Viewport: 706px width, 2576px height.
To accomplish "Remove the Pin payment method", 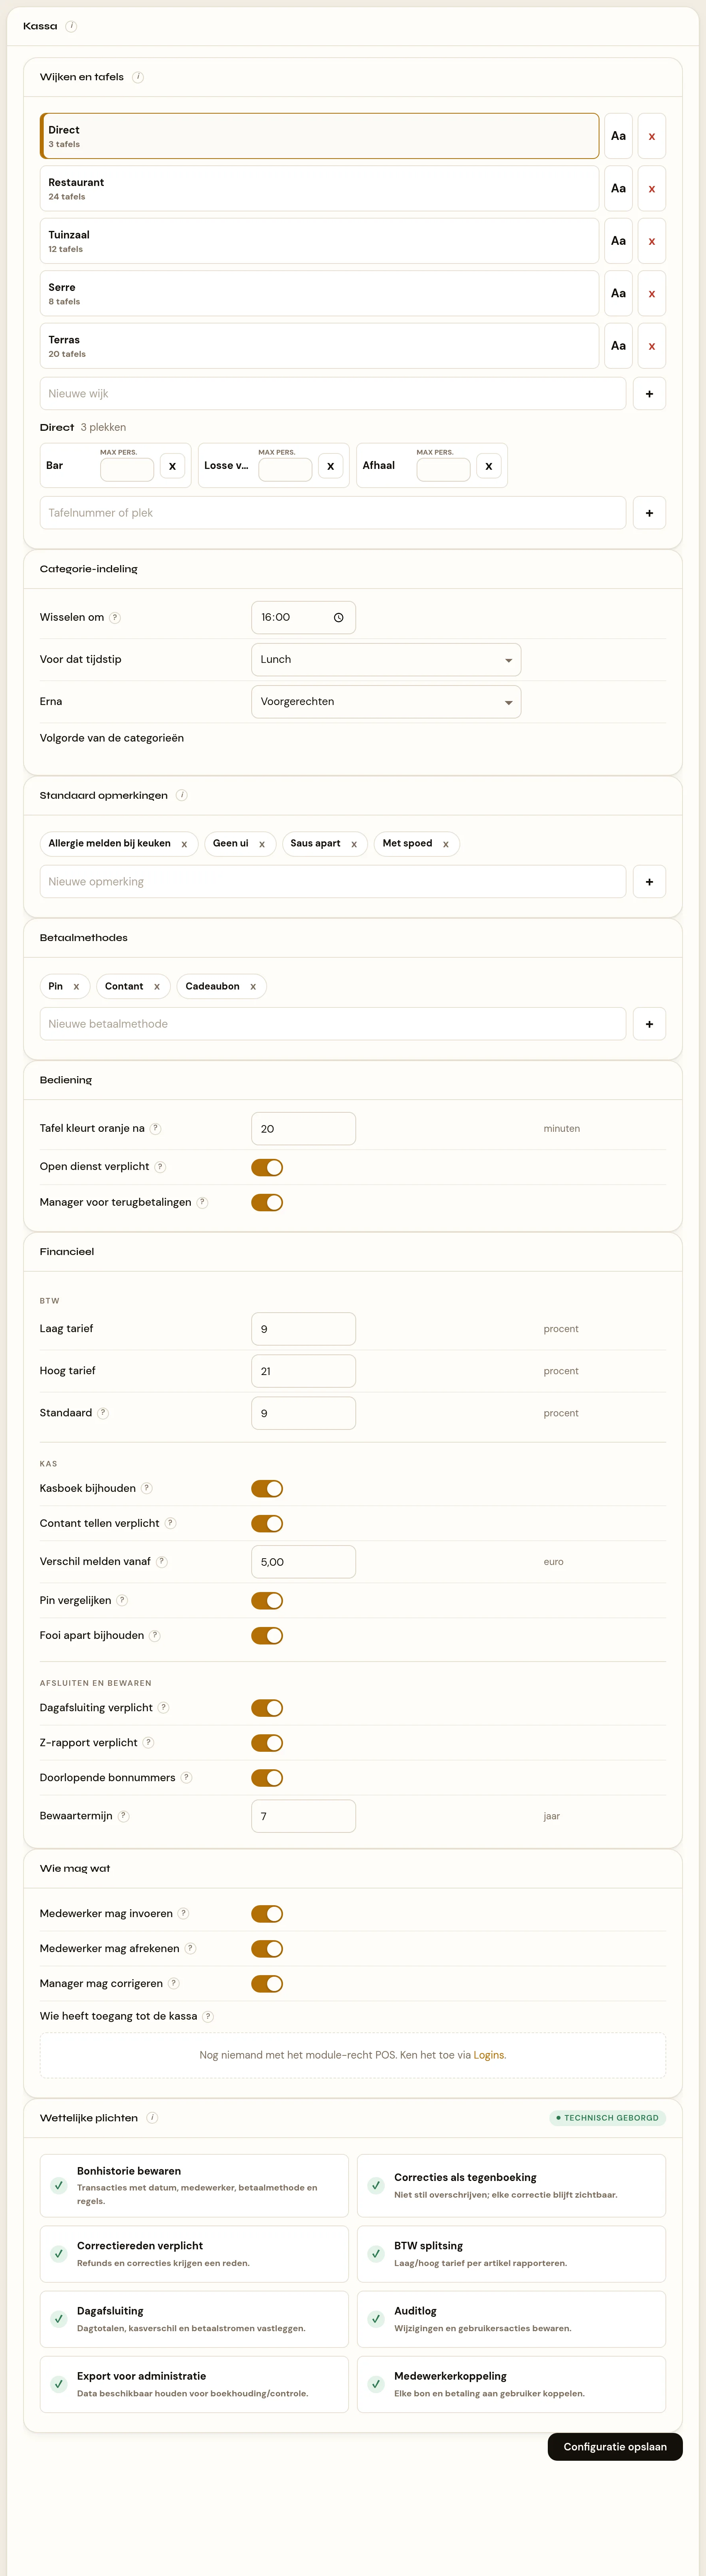I will [x=76, y=987].
